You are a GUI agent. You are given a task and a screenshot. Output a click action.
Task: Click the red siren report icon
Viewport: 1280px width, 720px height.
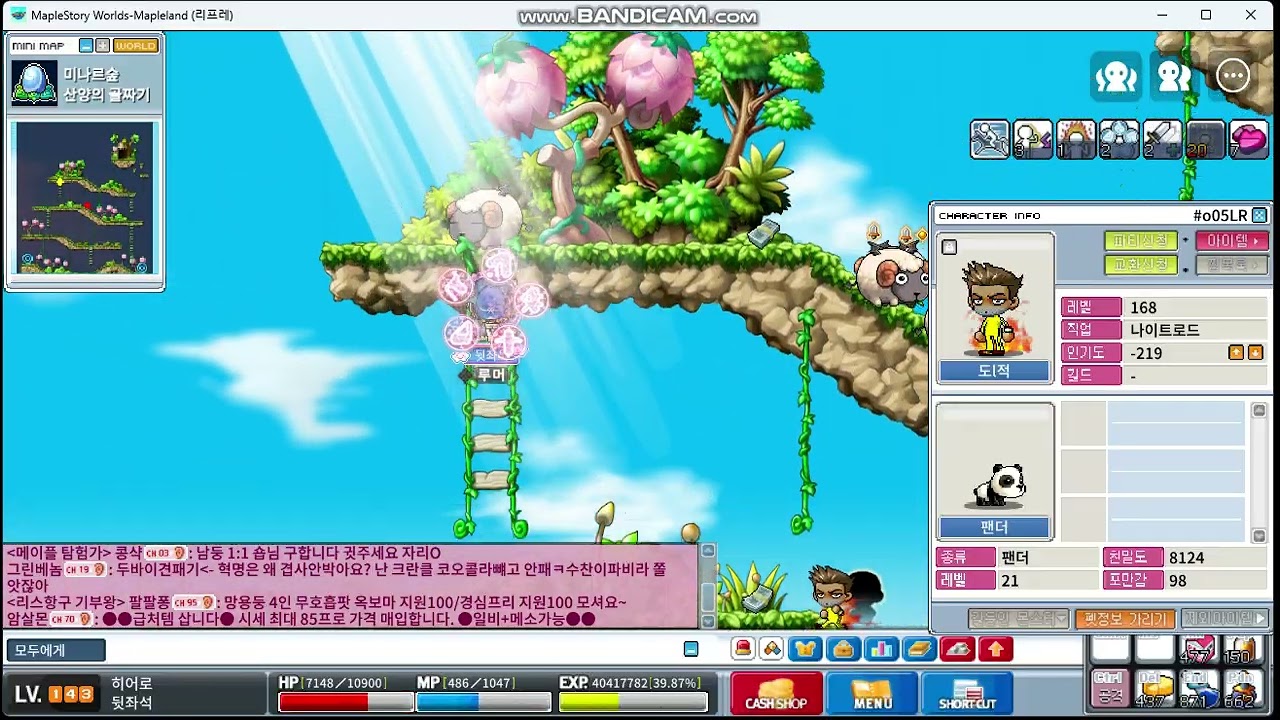point(743,649)
